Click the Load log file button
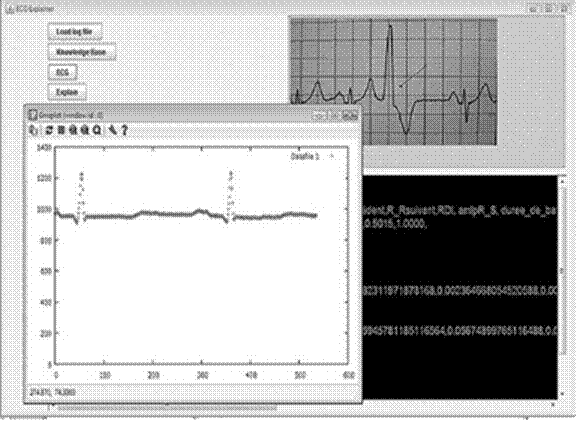Image resolution: width=577 pixels, height=421 pixels. [75, 32]
